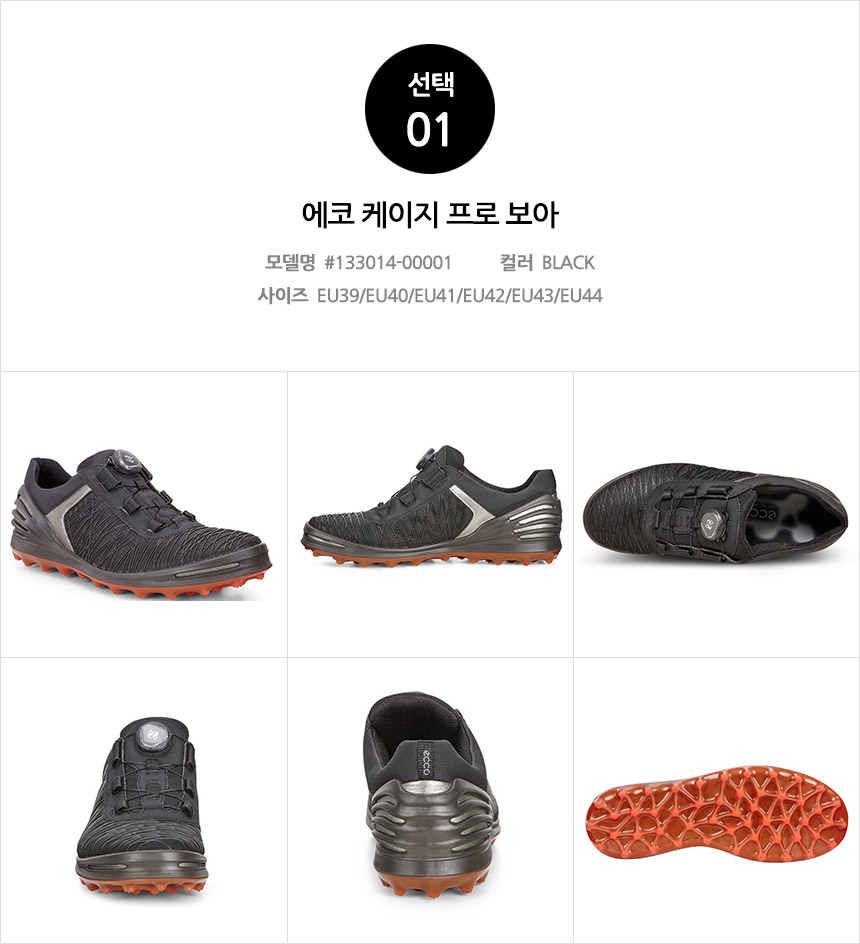Click the size list EU39 through EU44
The image size is (860, 944).
pos(460,296)
